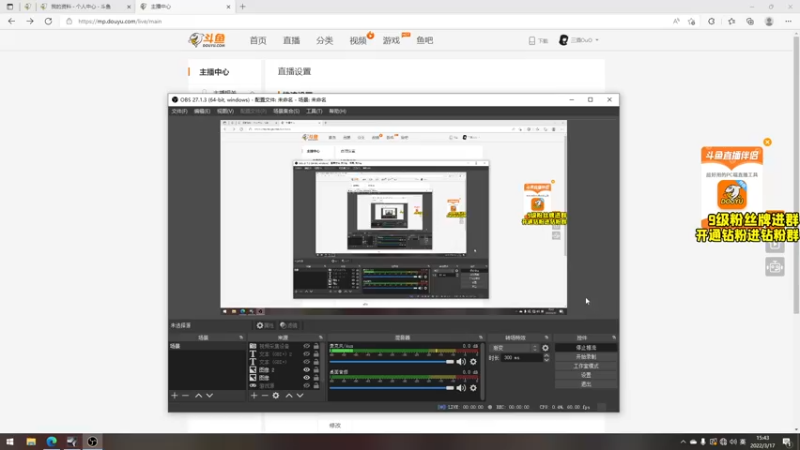Viewport: 800px width, 450px height.
Task: Move source up in Sources dock
Action: pyautogui.click(x=289, y=395)
